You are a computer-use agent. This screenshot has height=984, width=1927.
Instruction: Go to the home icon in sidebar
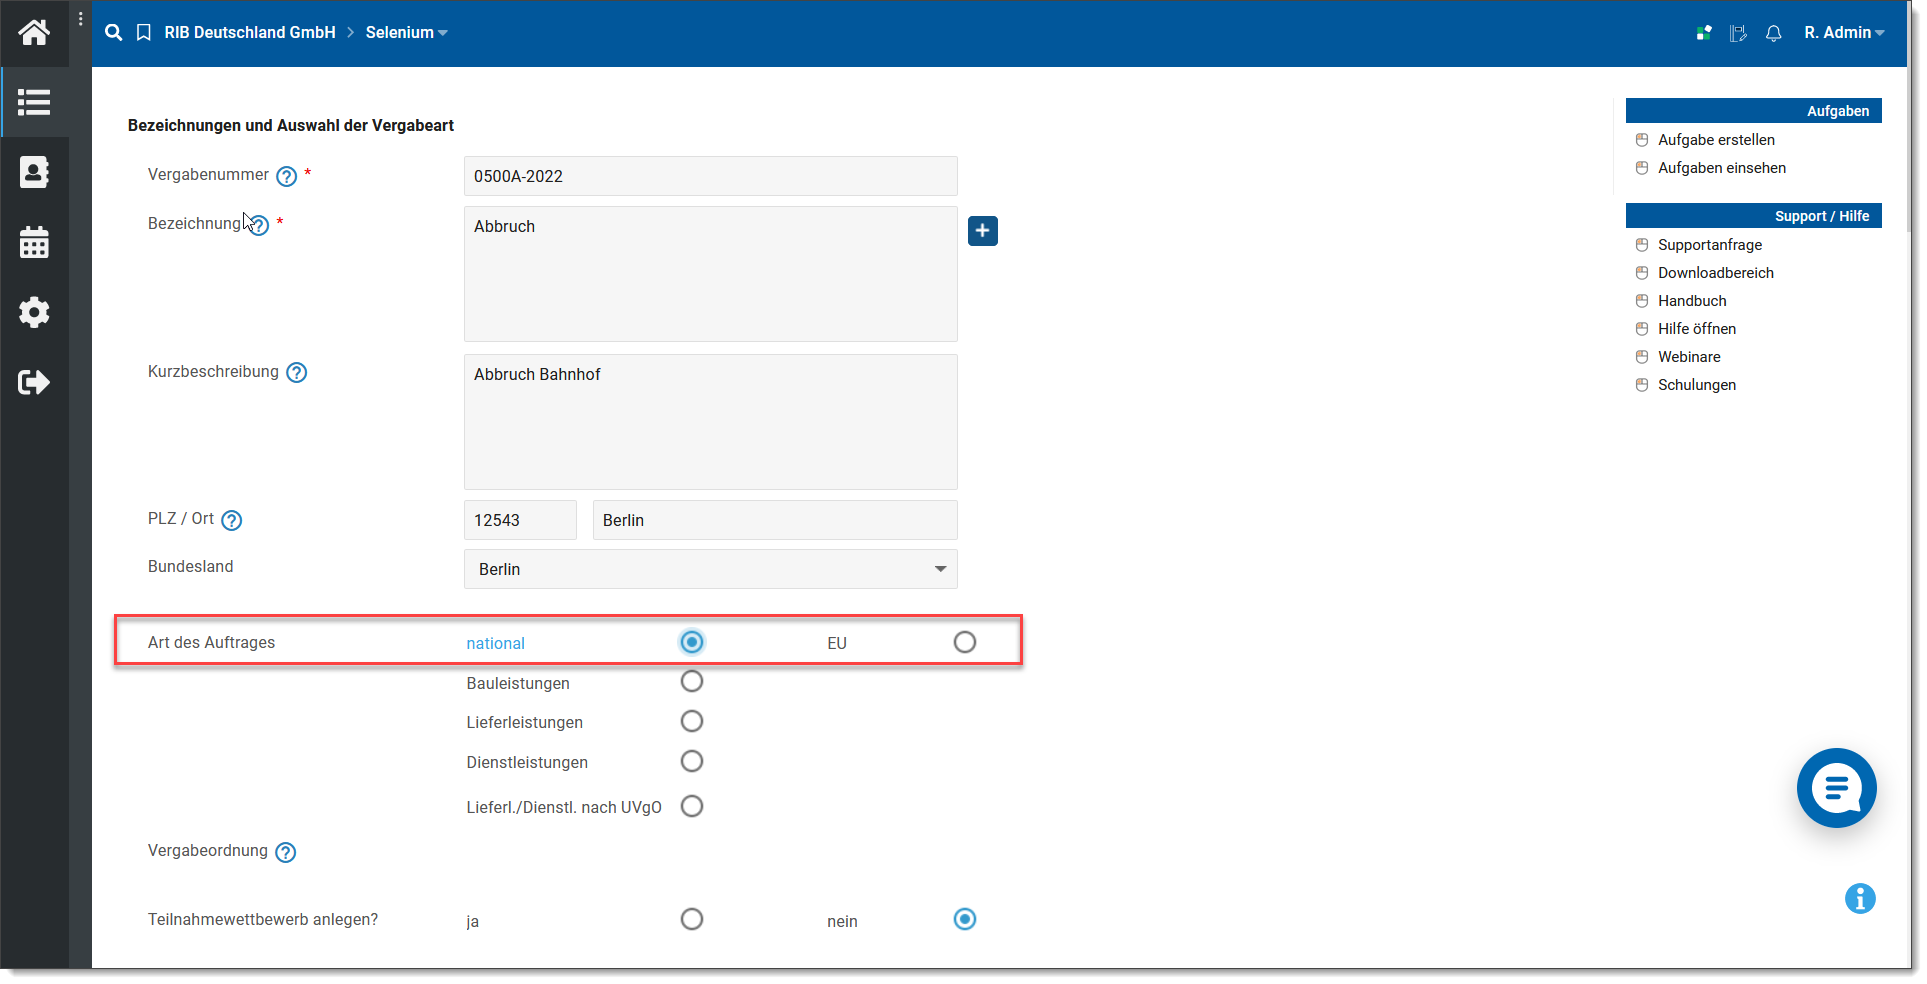click(x=34, y=33)
